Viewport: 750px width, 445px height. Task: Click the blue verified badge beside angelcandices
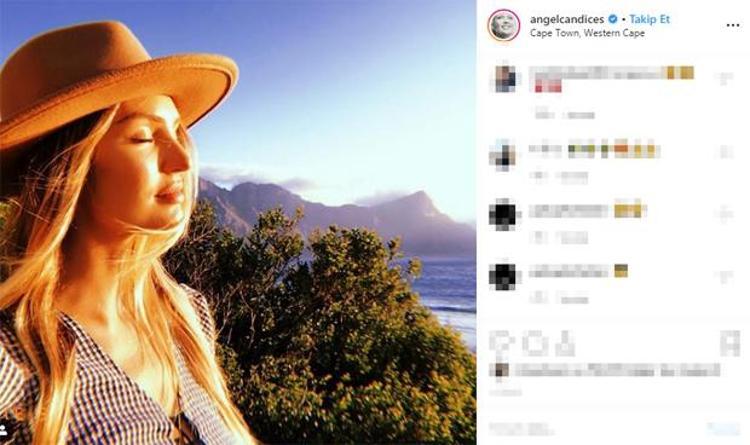[613, 19]
